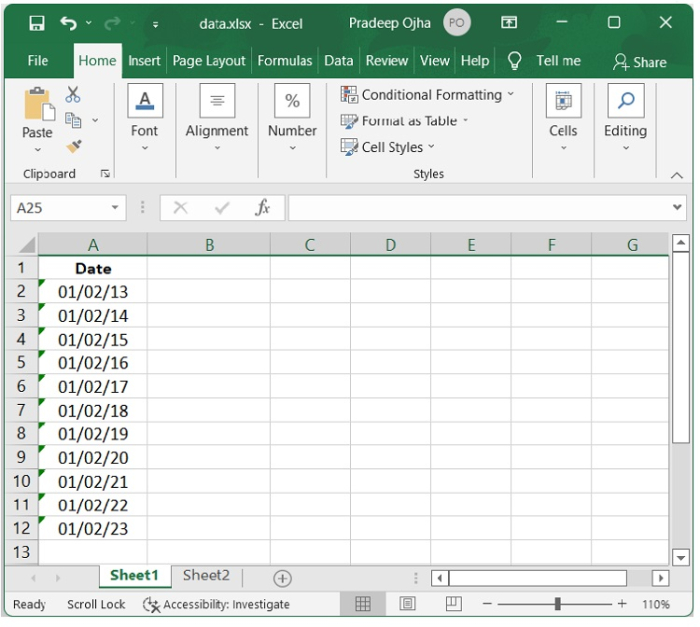Click the Paste clipboard icon
700x627 pixels.
point(39,104)
